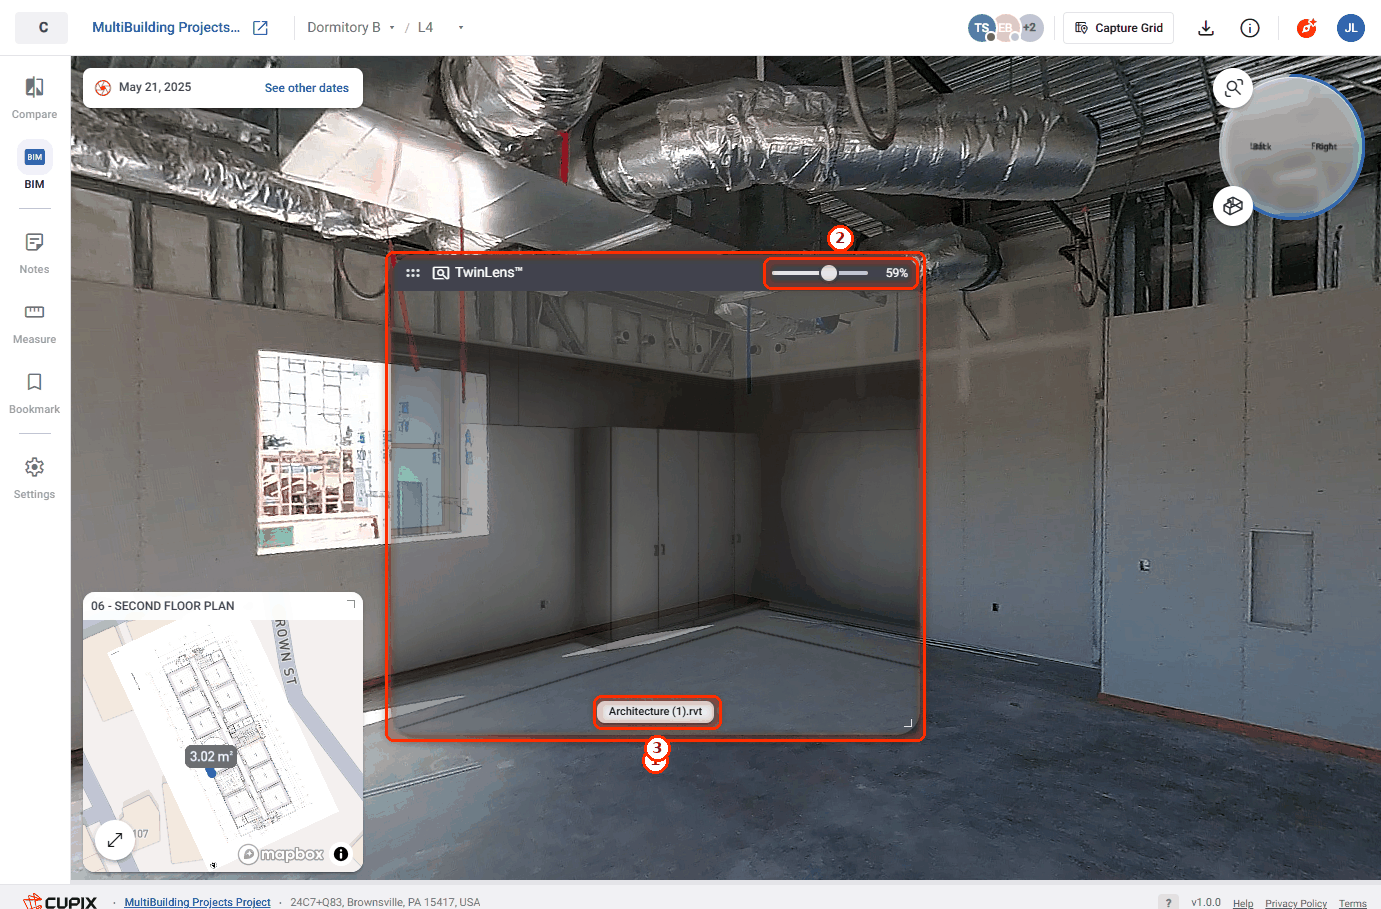This screenshot has height=909, width=1381.
Task: Click the May 21, 2025 capture date
Action: [155, 87]
